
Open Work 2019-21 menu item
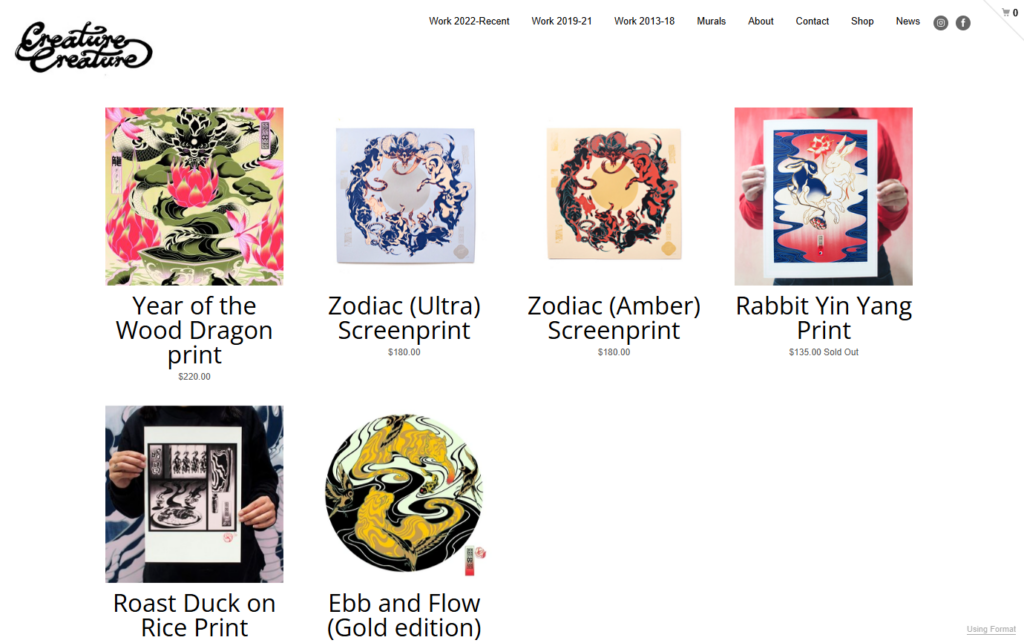[x=562, y=21]
